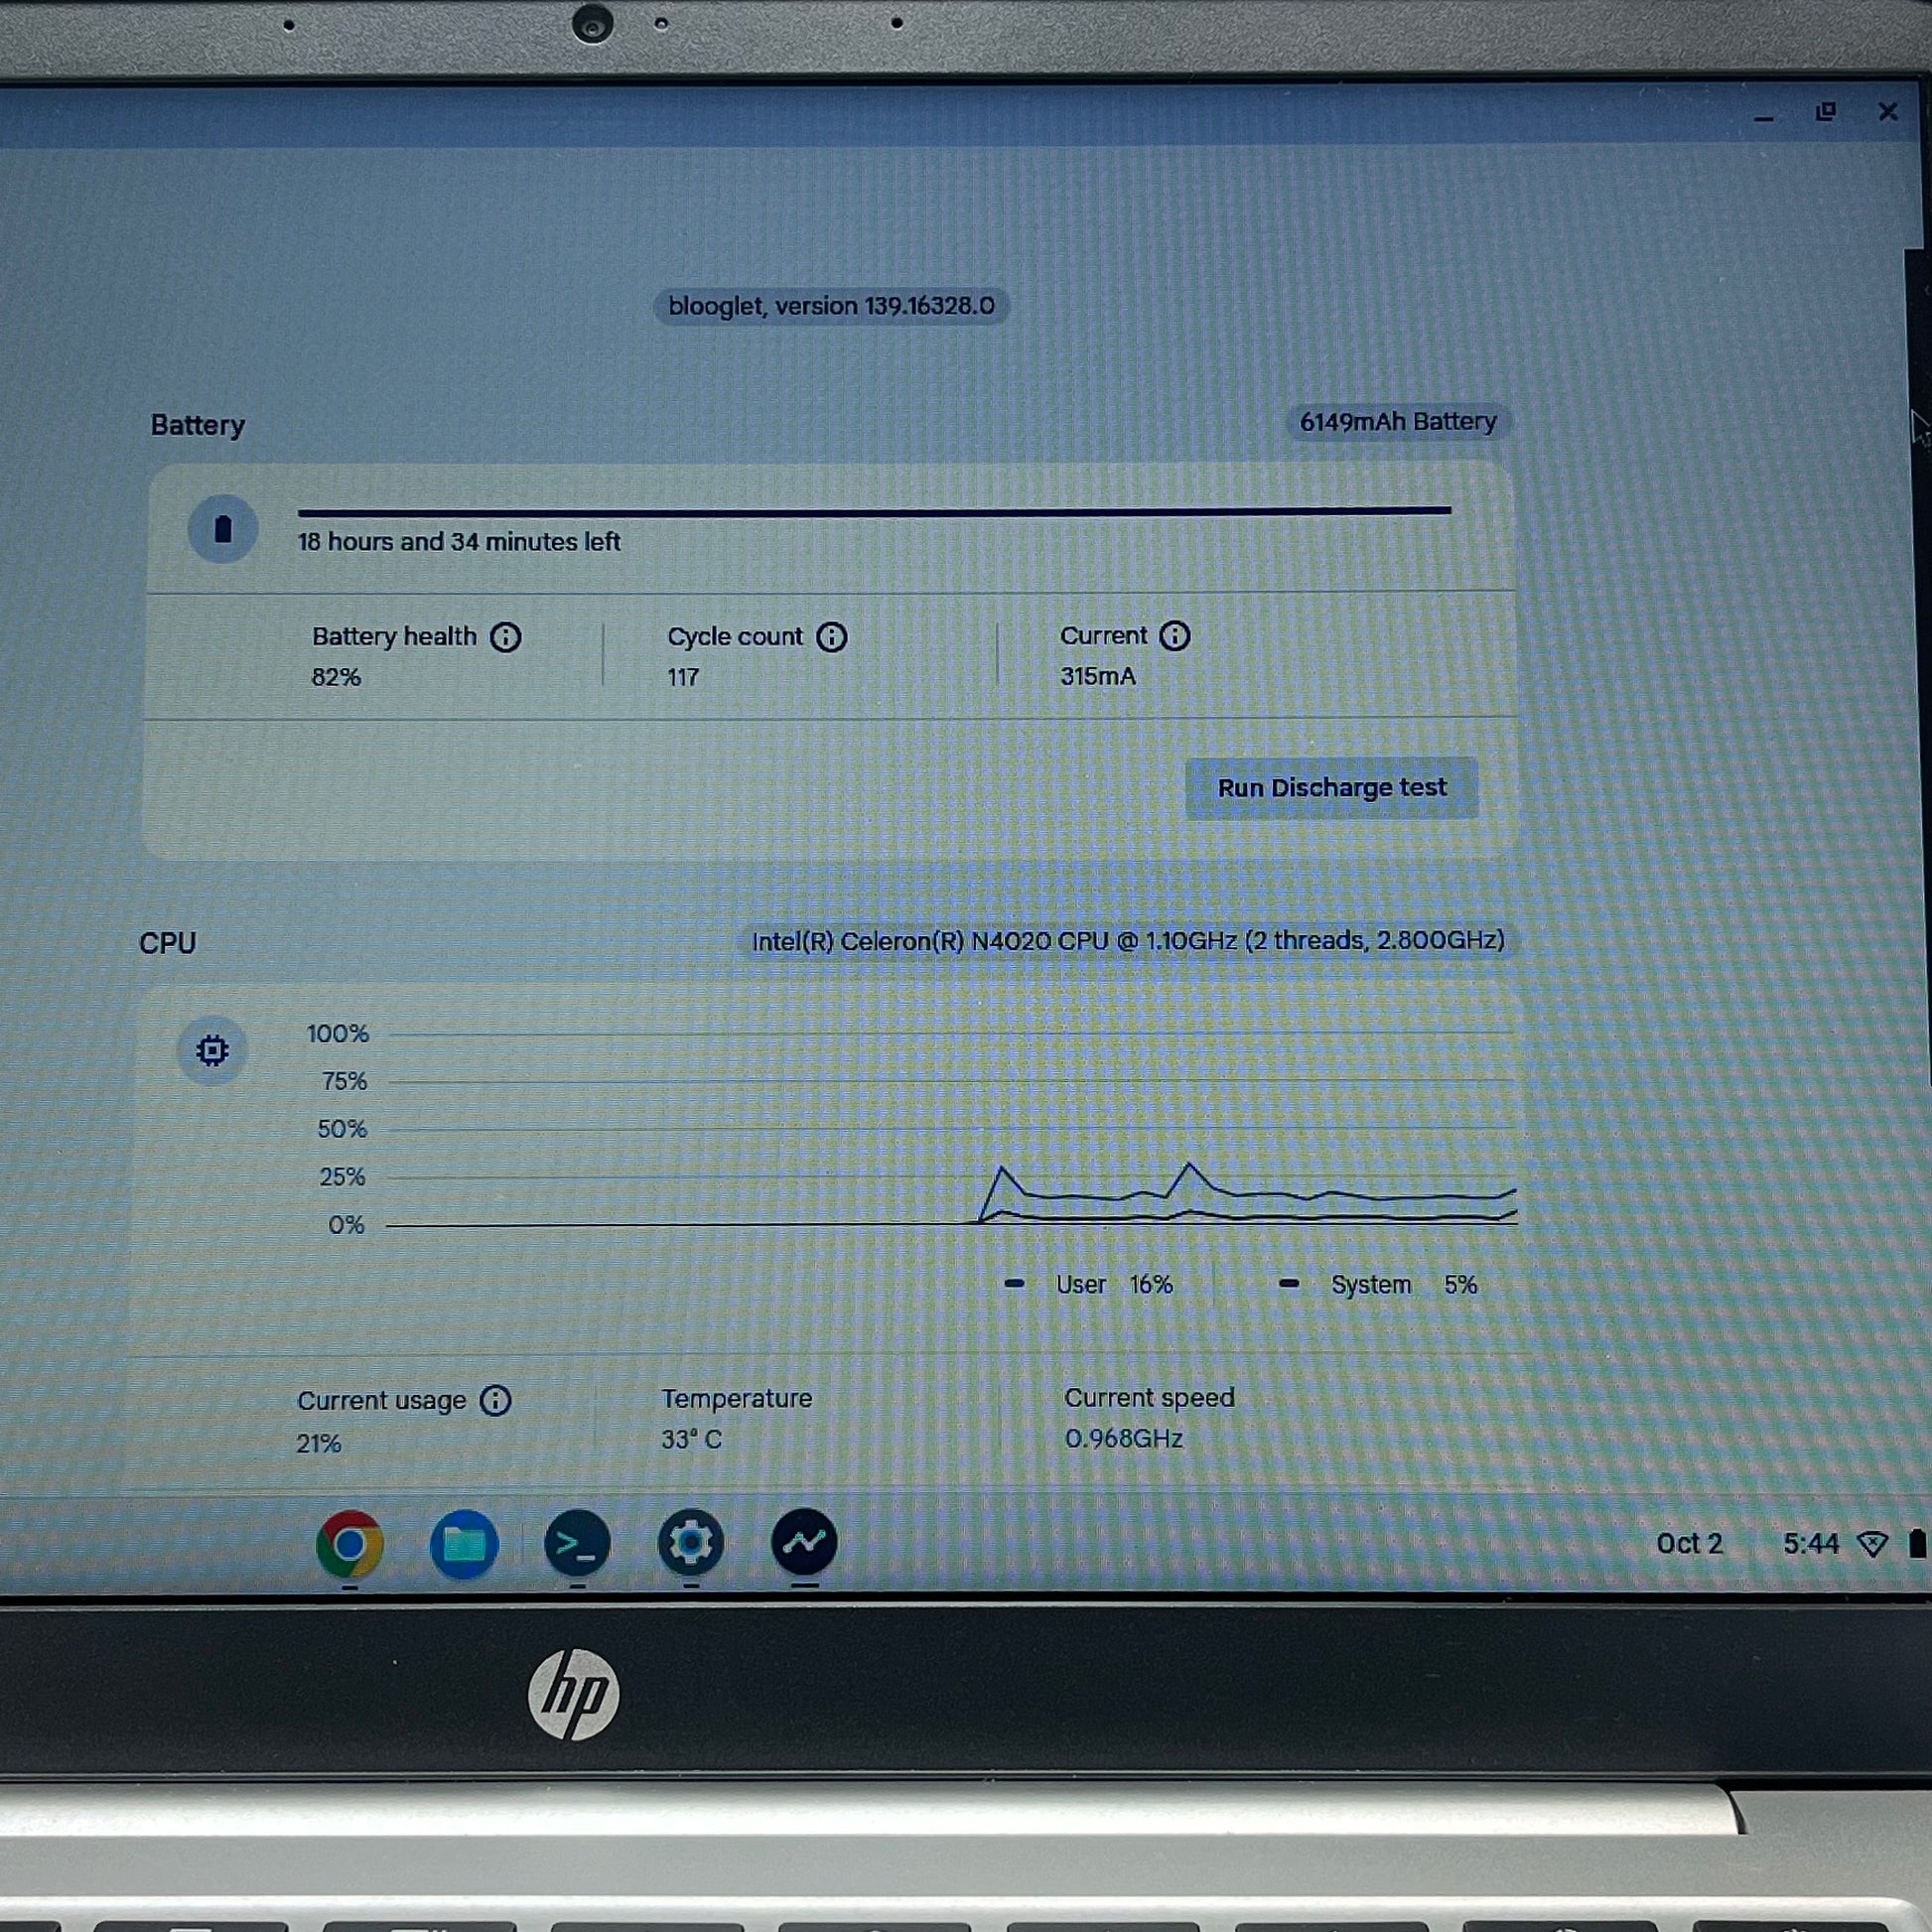Open calendar via Oct 2 date
The height and width of the screenshot is (1932, 1932).
(1689, 1543)
